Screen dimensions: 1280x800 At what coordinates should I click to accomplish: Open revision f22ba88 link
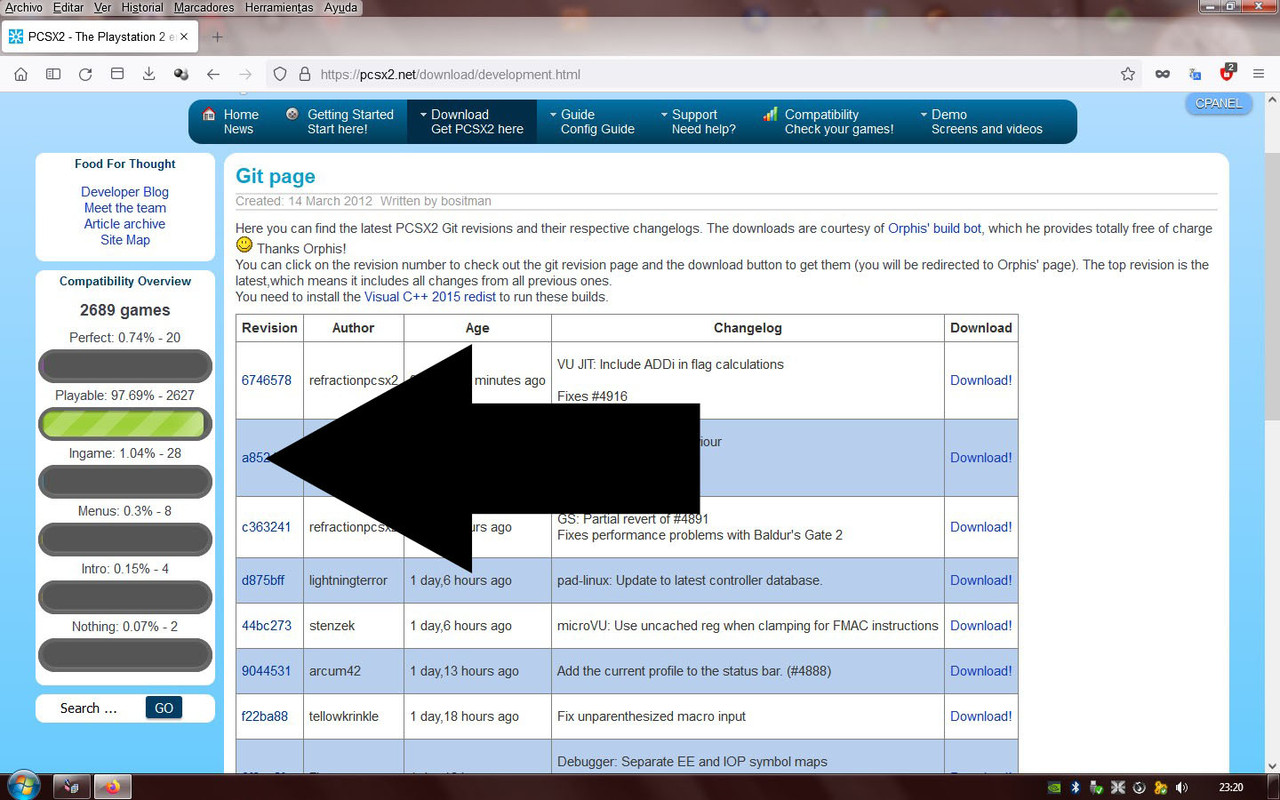pos(265,716)
